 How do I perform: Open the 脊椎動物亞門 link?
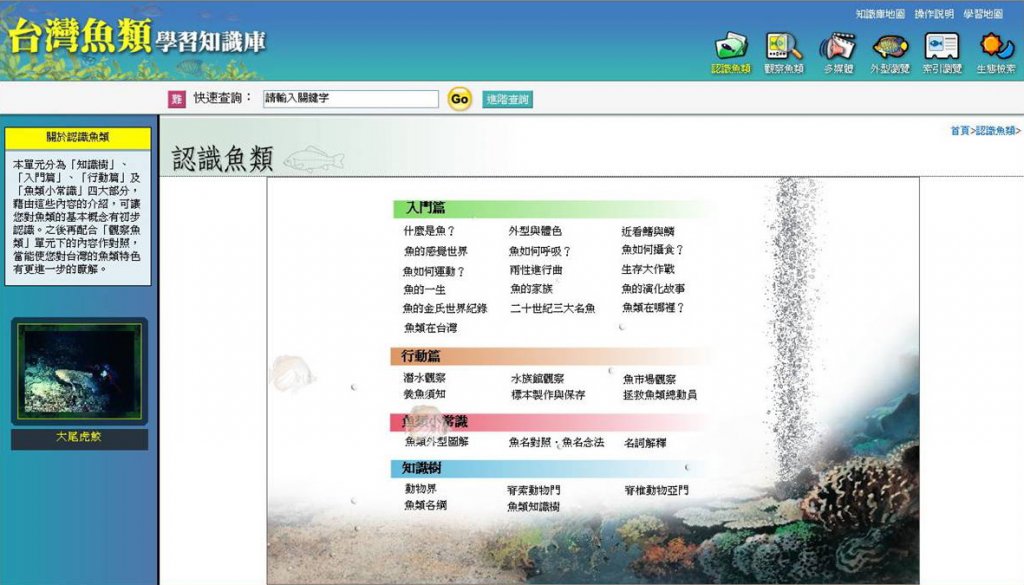click(x=657, y=490)
